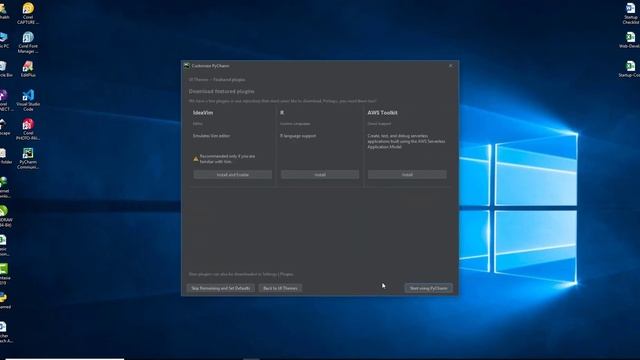The image size is (640, 360).
Task: Close the Customize PyCharm dialog
Action: tap(451, 66)
